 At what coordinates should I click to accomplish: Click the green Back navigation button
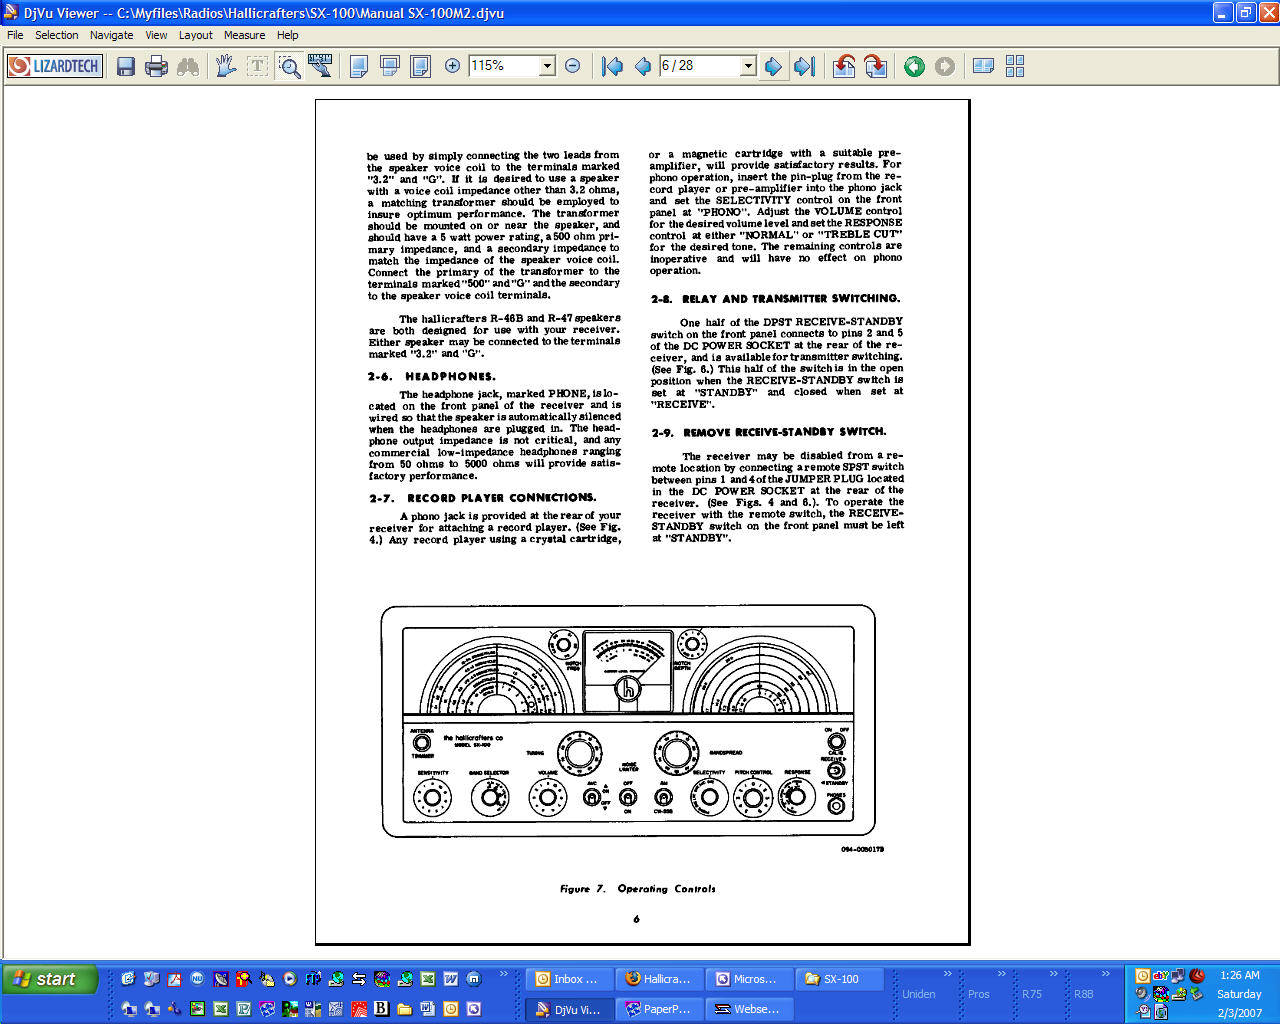(914, 66)
